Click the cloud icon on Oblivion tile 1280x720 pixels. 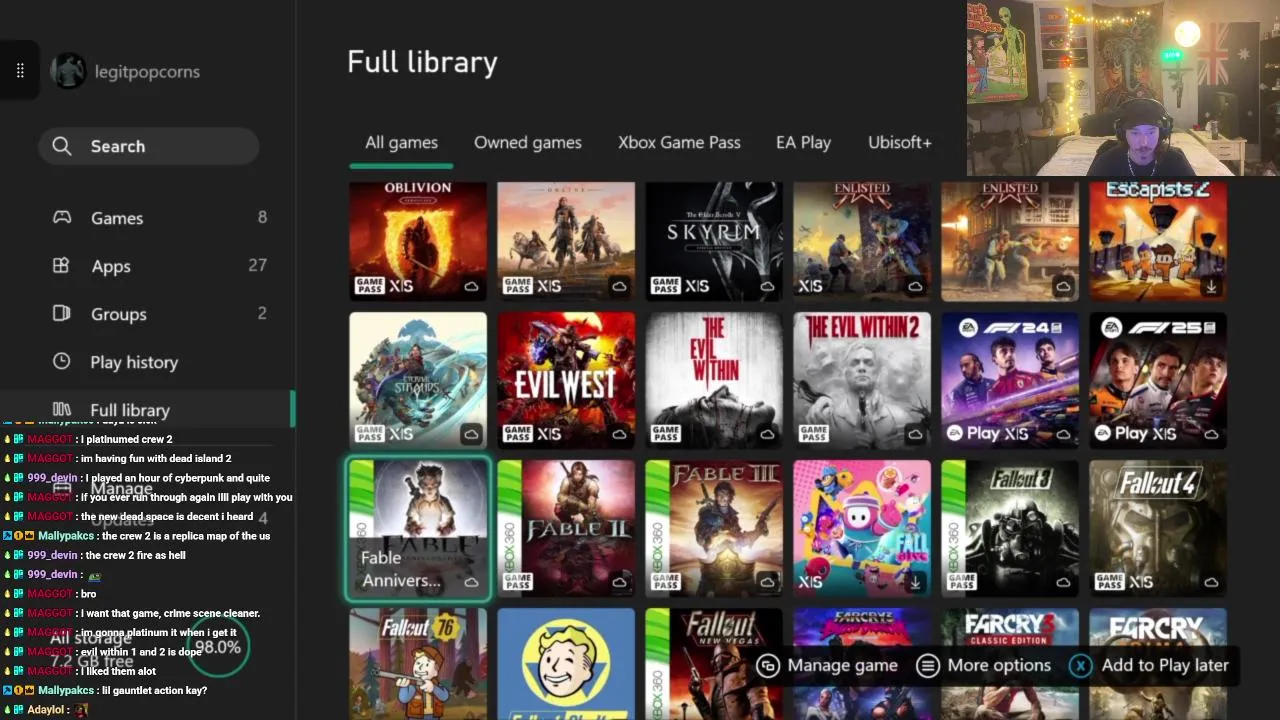point(471,287)
